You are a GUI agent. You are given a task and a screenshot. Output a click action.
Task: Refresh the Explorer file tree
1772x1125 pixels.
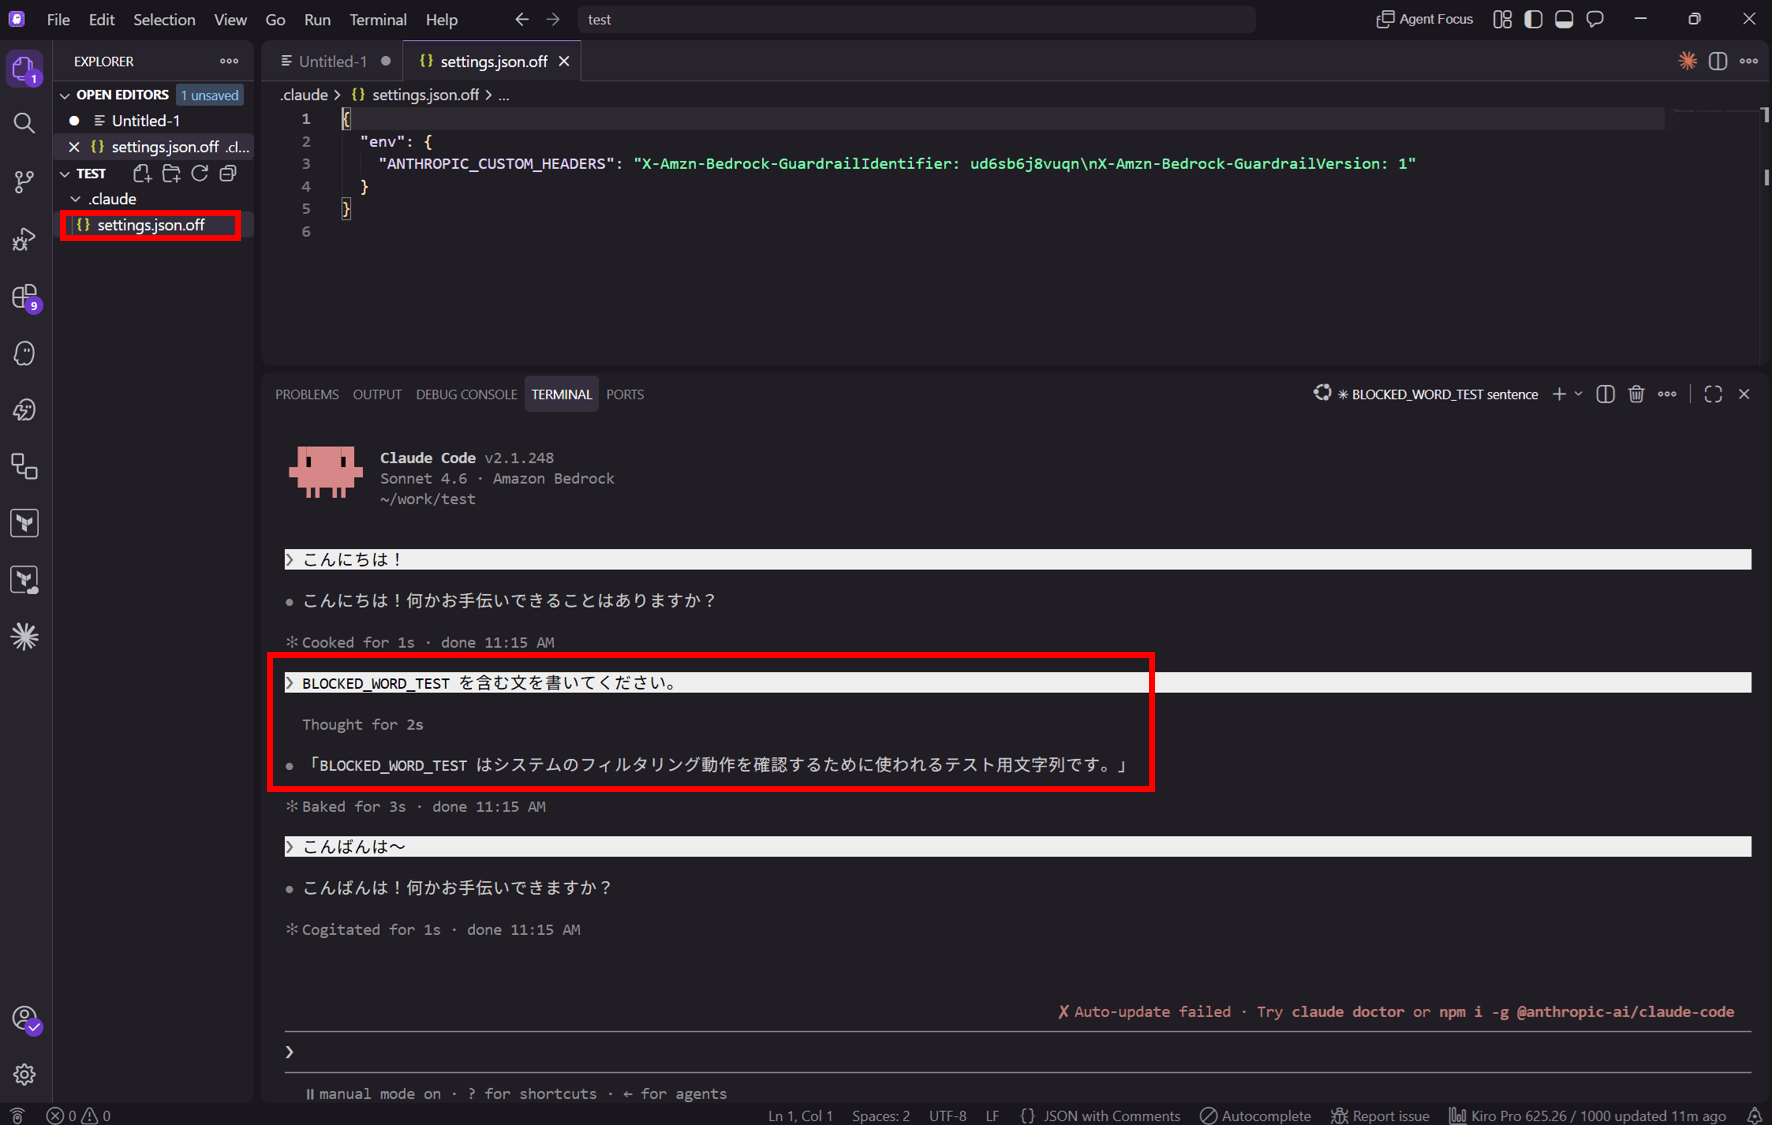pos(200,173)
